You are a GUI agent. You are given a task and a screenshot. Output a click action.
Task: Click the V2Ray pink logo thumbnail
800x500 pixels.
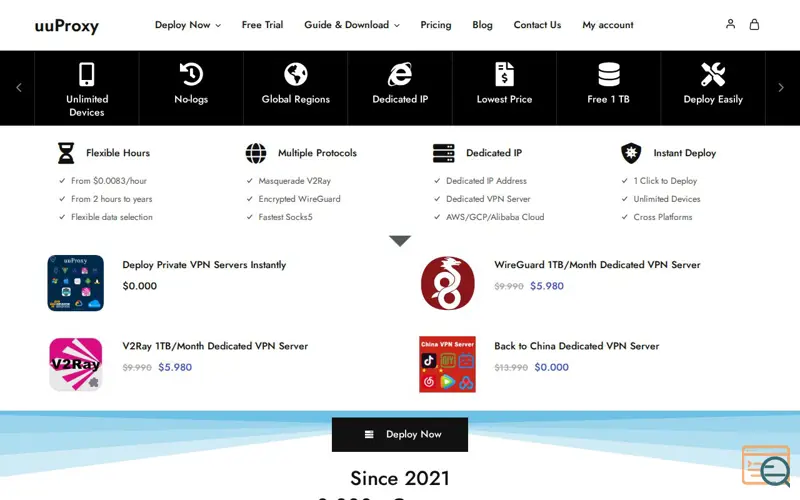[x=76, y=364]
